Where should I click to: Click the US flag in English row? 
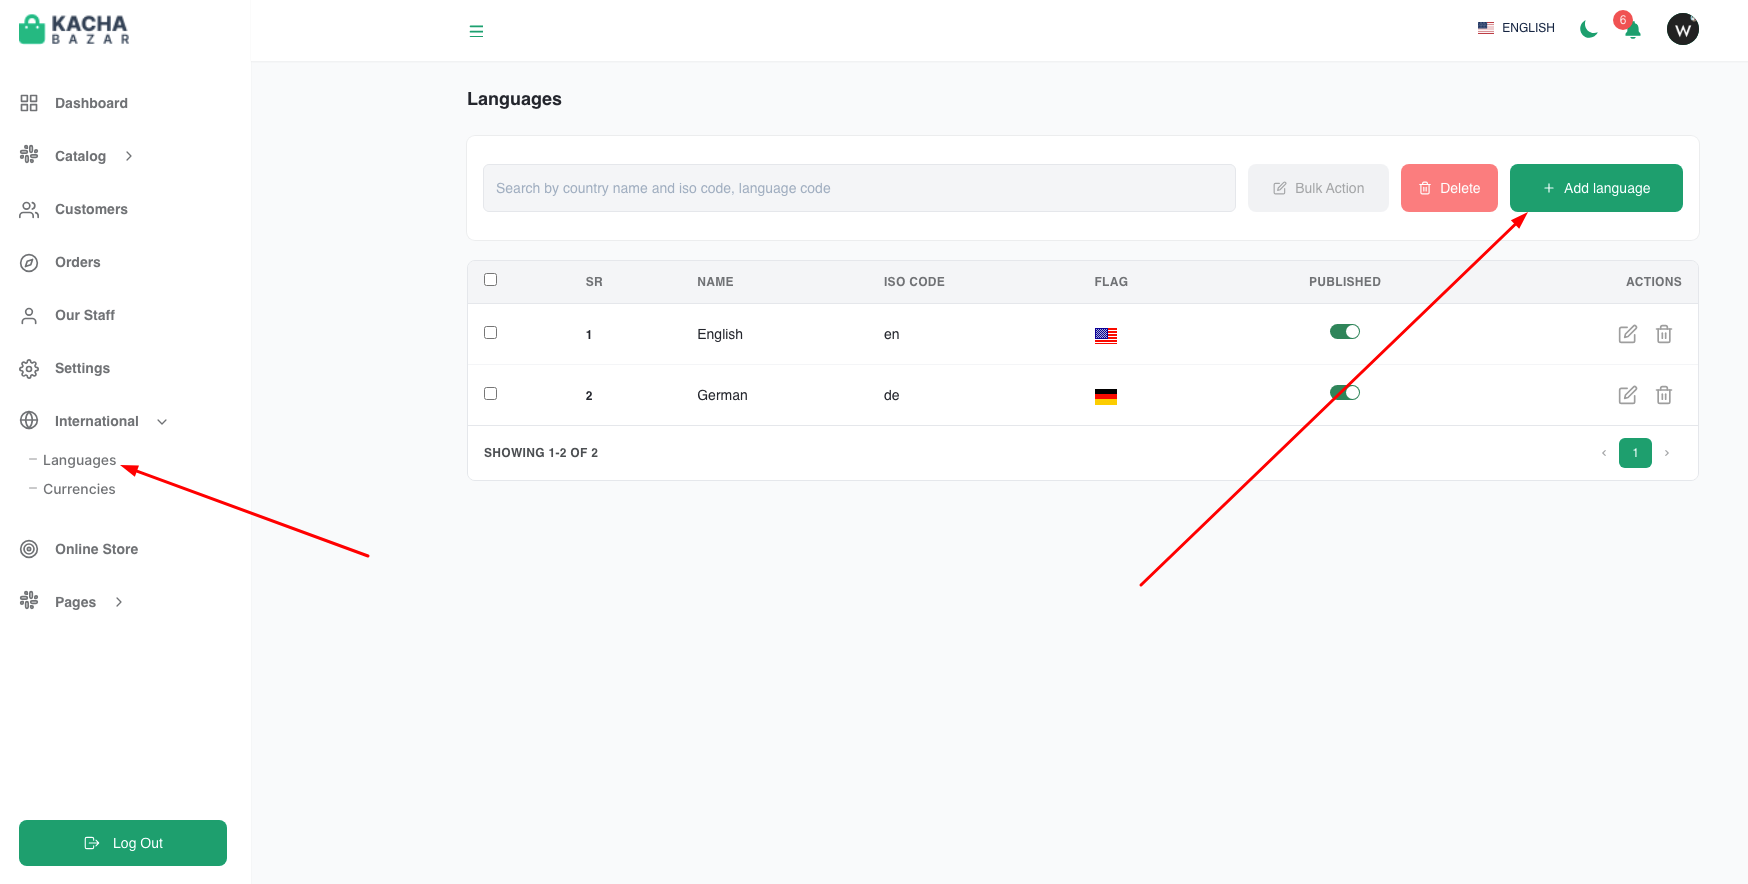[1106, 336]
